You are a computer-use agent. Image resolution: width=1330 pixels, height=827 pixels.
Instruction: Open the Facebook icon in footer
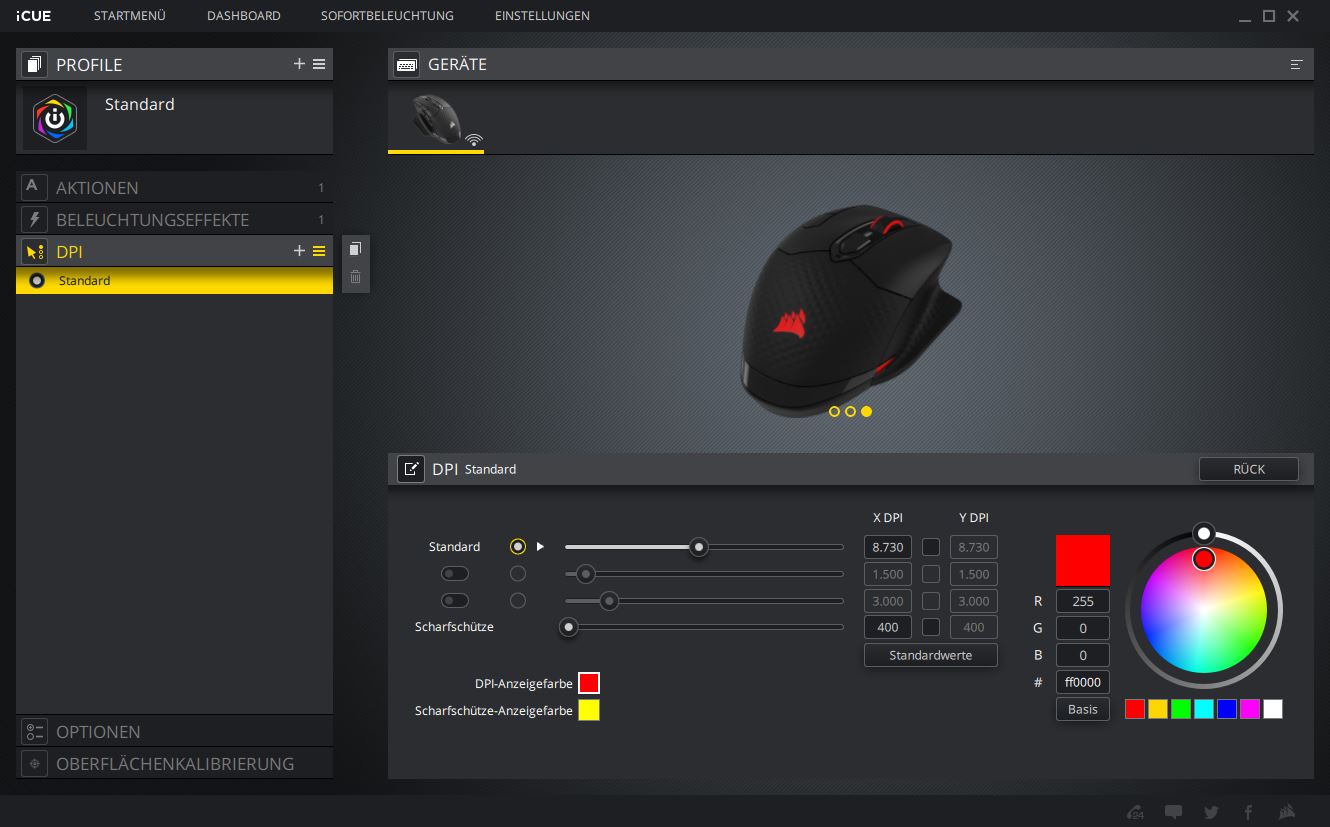coord(1249,812)
